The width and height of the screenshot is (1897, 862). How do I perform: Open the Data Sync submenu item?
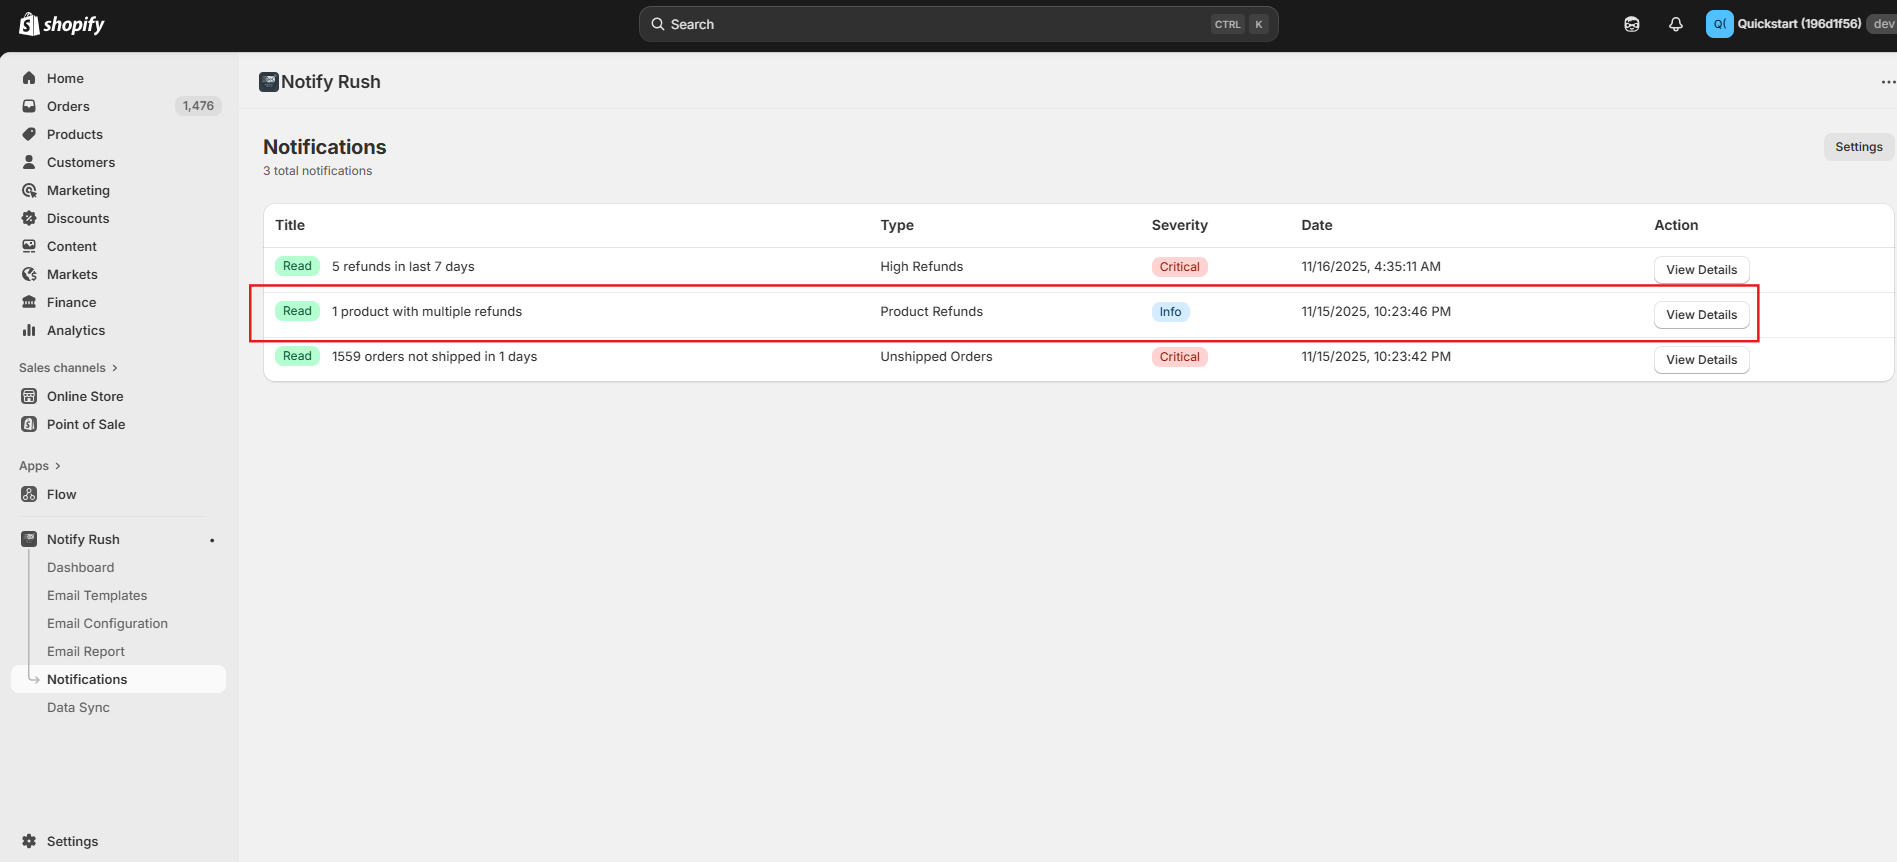78,707
